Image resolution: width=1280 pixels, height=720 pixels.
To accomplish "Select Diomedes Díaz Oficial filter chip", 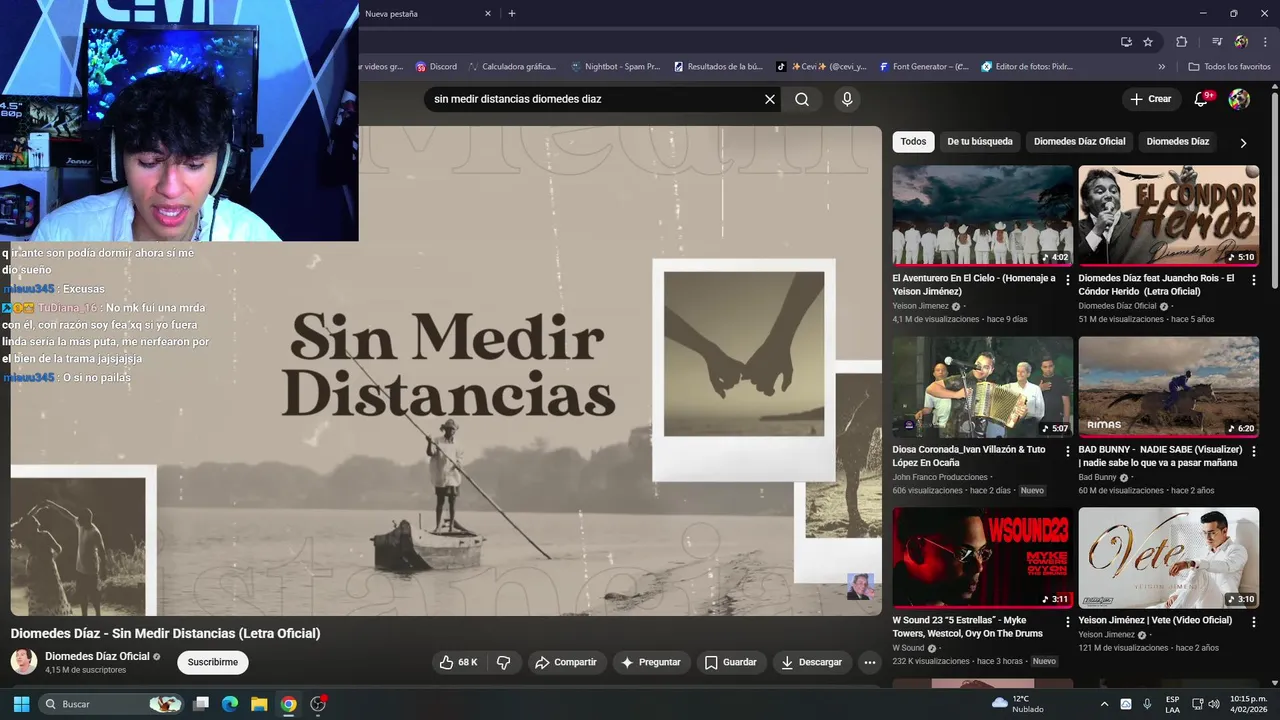I will coord(1079,142).
